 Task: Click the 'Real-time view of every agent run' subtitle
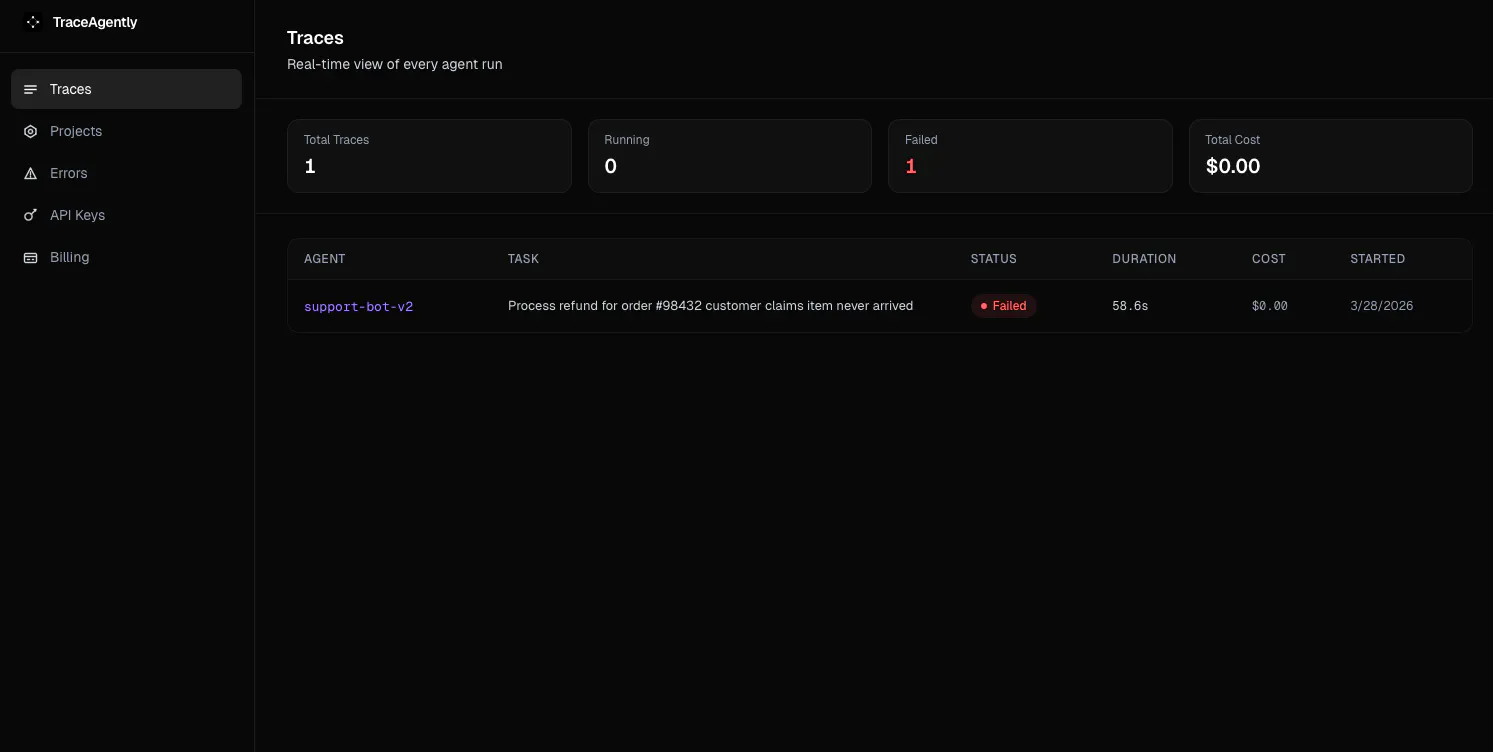(x=395, y=64)
